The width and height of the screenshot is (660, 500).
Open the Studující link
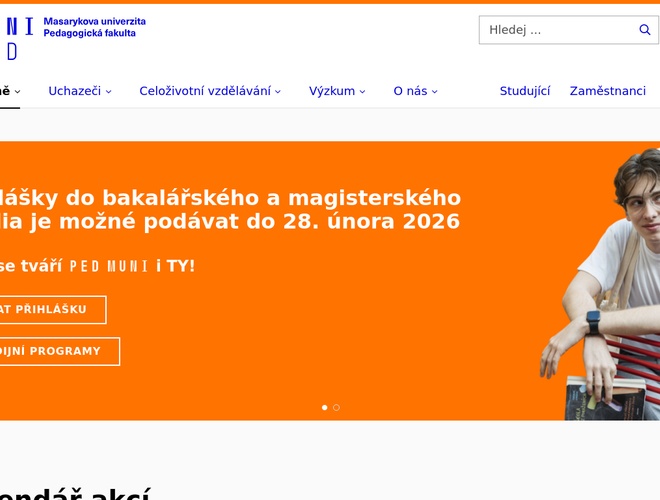tap(524, 91)
